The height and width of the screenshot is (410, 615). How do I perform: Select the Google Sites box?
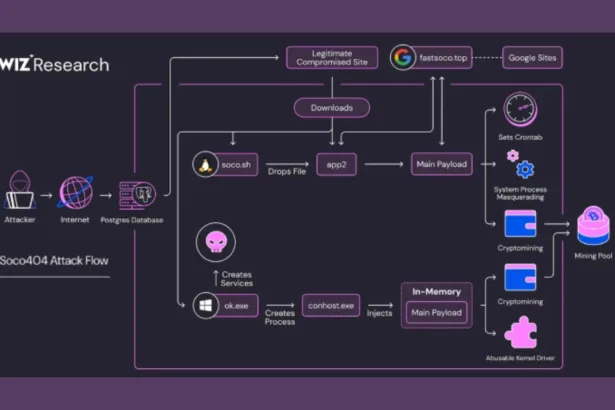[x=532, y=58]
